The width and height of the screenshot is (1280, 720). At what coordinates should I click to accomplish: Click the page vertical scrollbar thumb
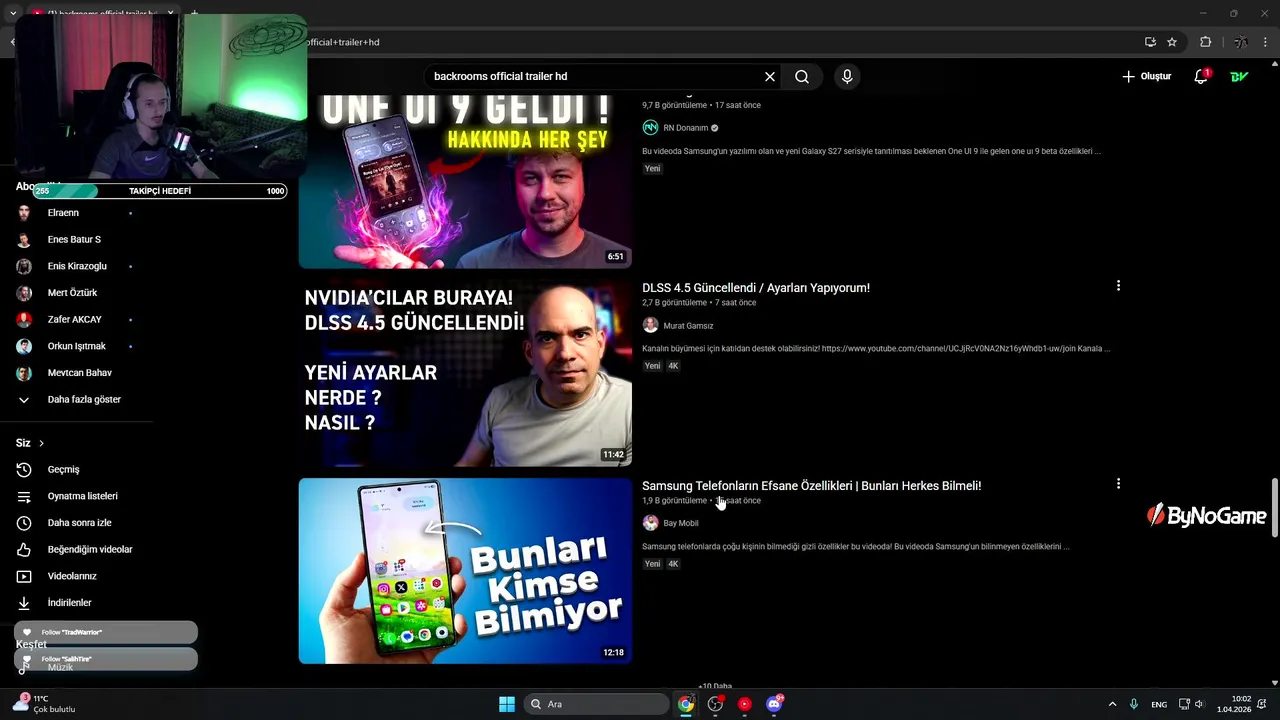(1274, 508)
